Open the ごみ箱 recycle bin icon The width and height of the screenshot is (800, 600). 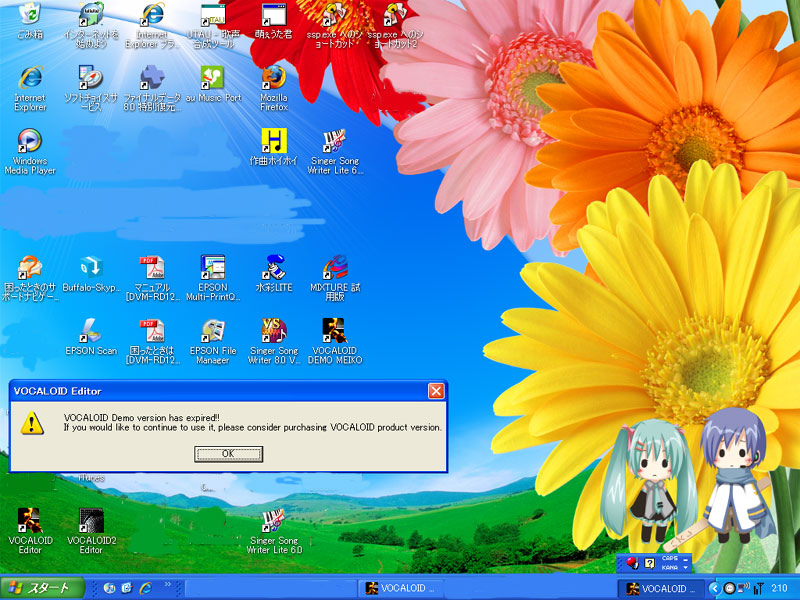pyautogui.click(x=30, y=20)
